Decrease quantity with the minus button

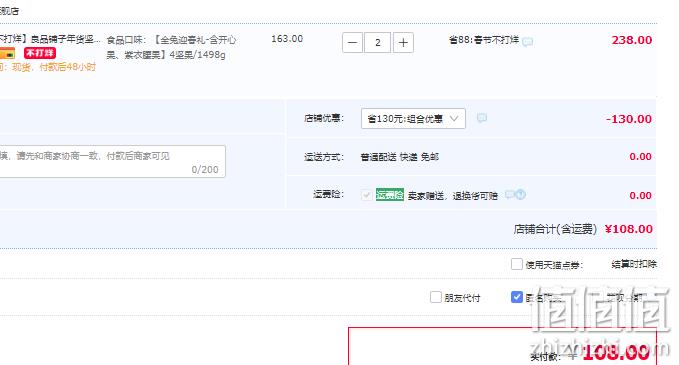click(352, 42)
